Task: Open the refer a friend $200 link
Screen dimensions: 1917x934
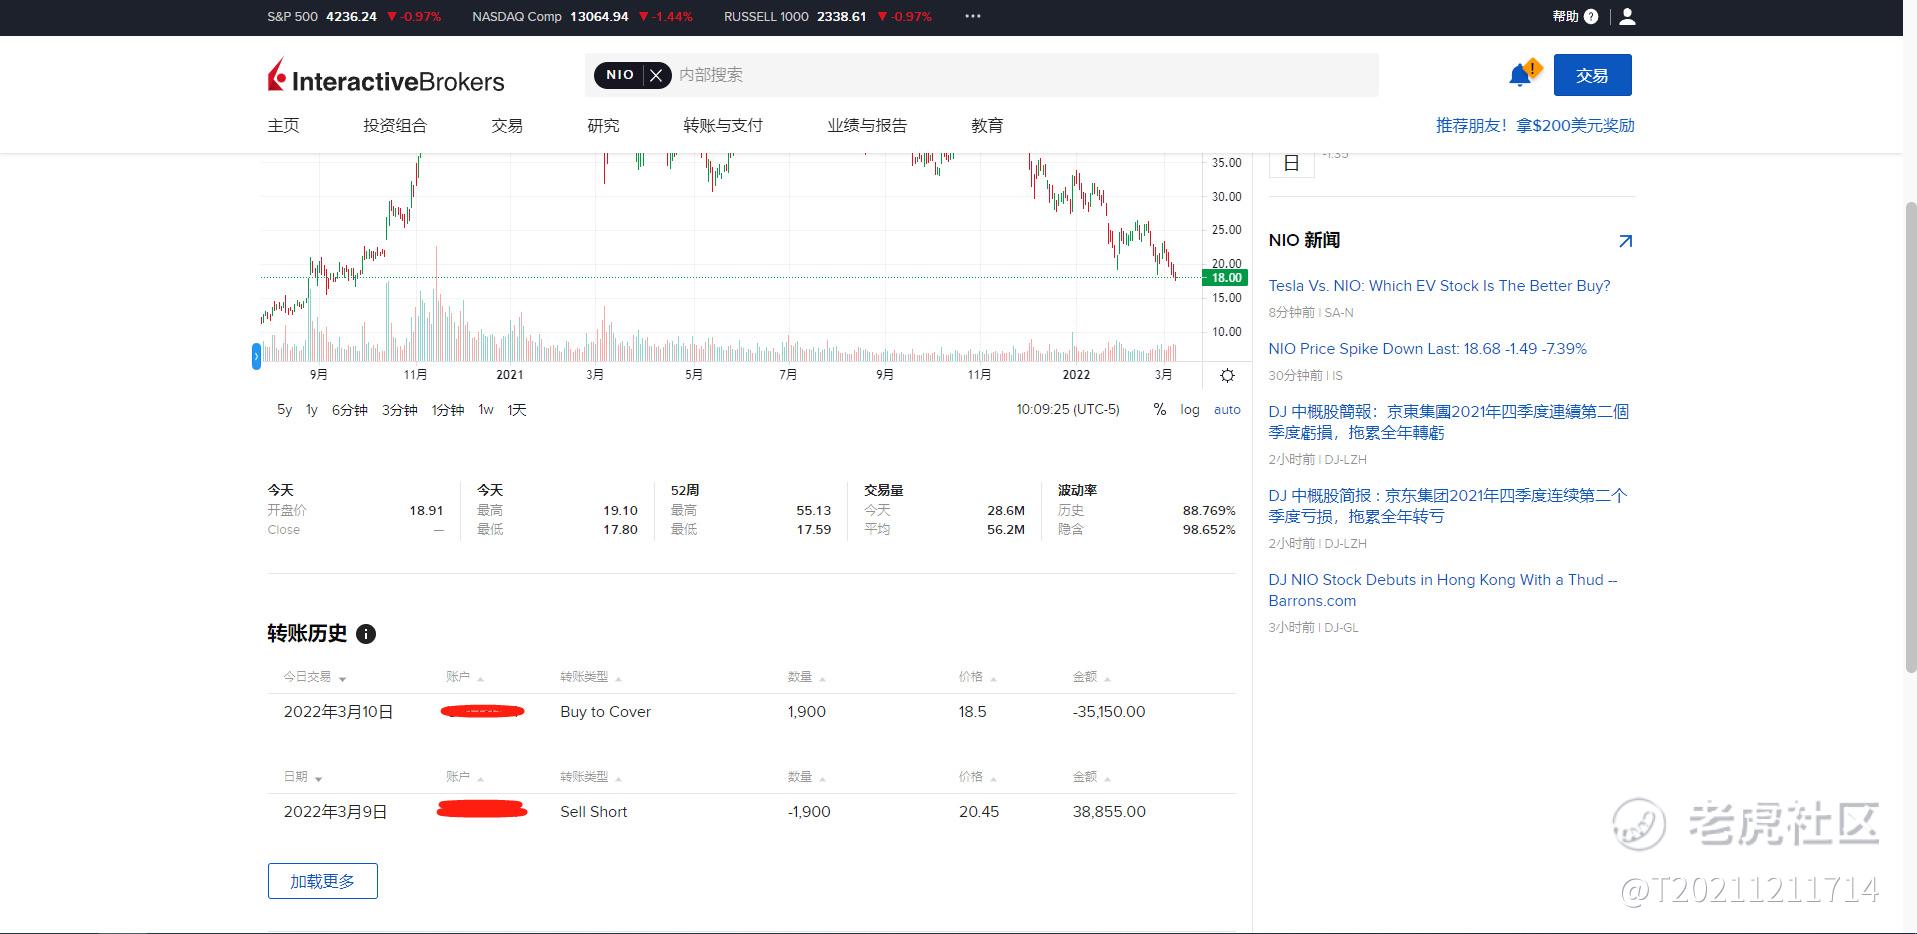Action: pos(1535,126)
